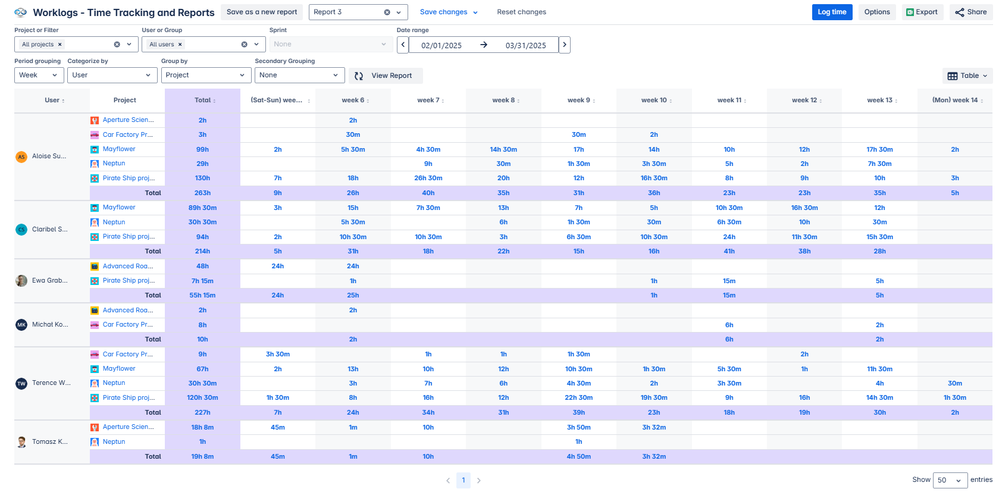Open the Period grouping Week dropdown
Image resolution: width=999 pixels, height=492 pixels.
click(x=39, y=75)
